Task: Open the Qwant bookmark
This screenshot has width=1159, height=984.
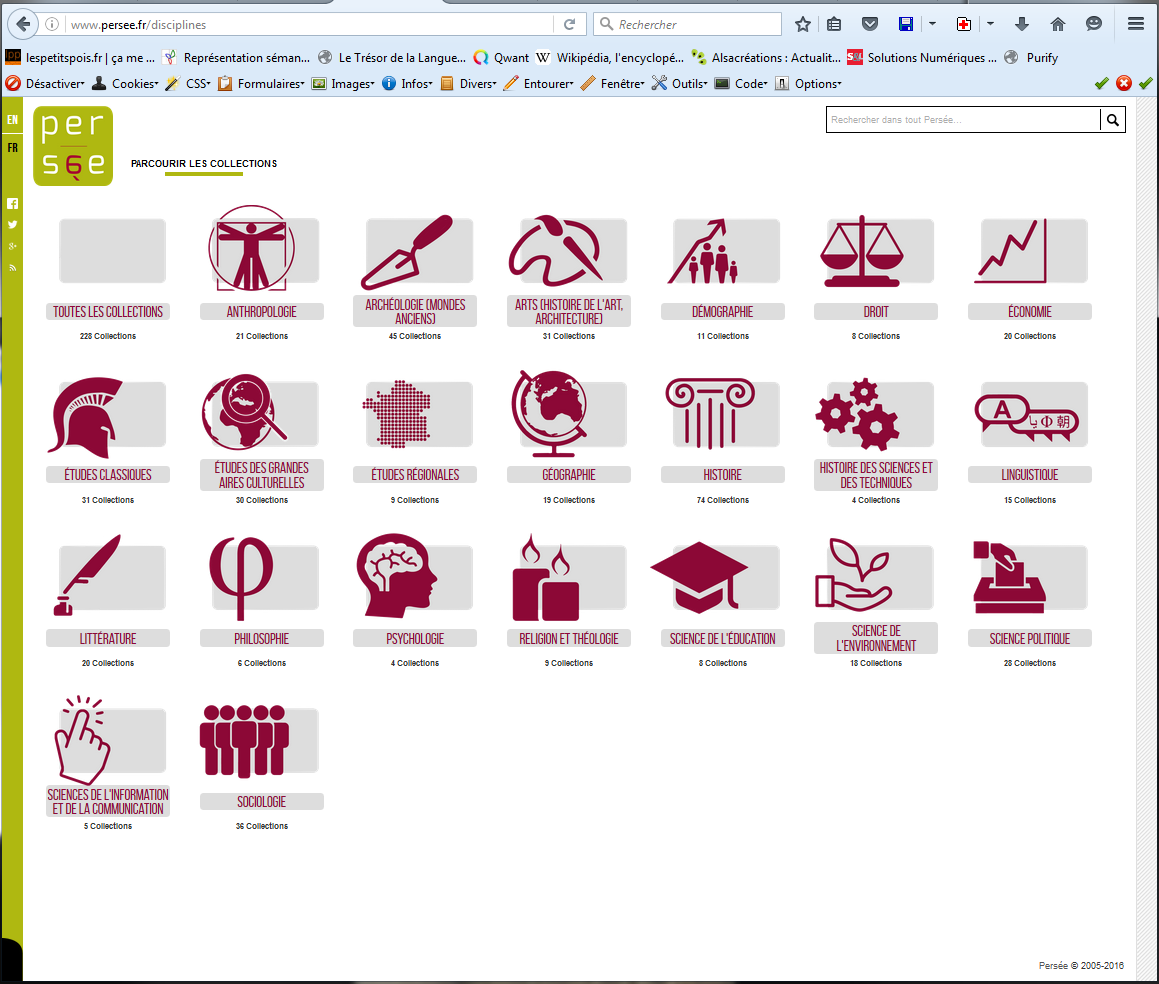Action: point(502,58)
